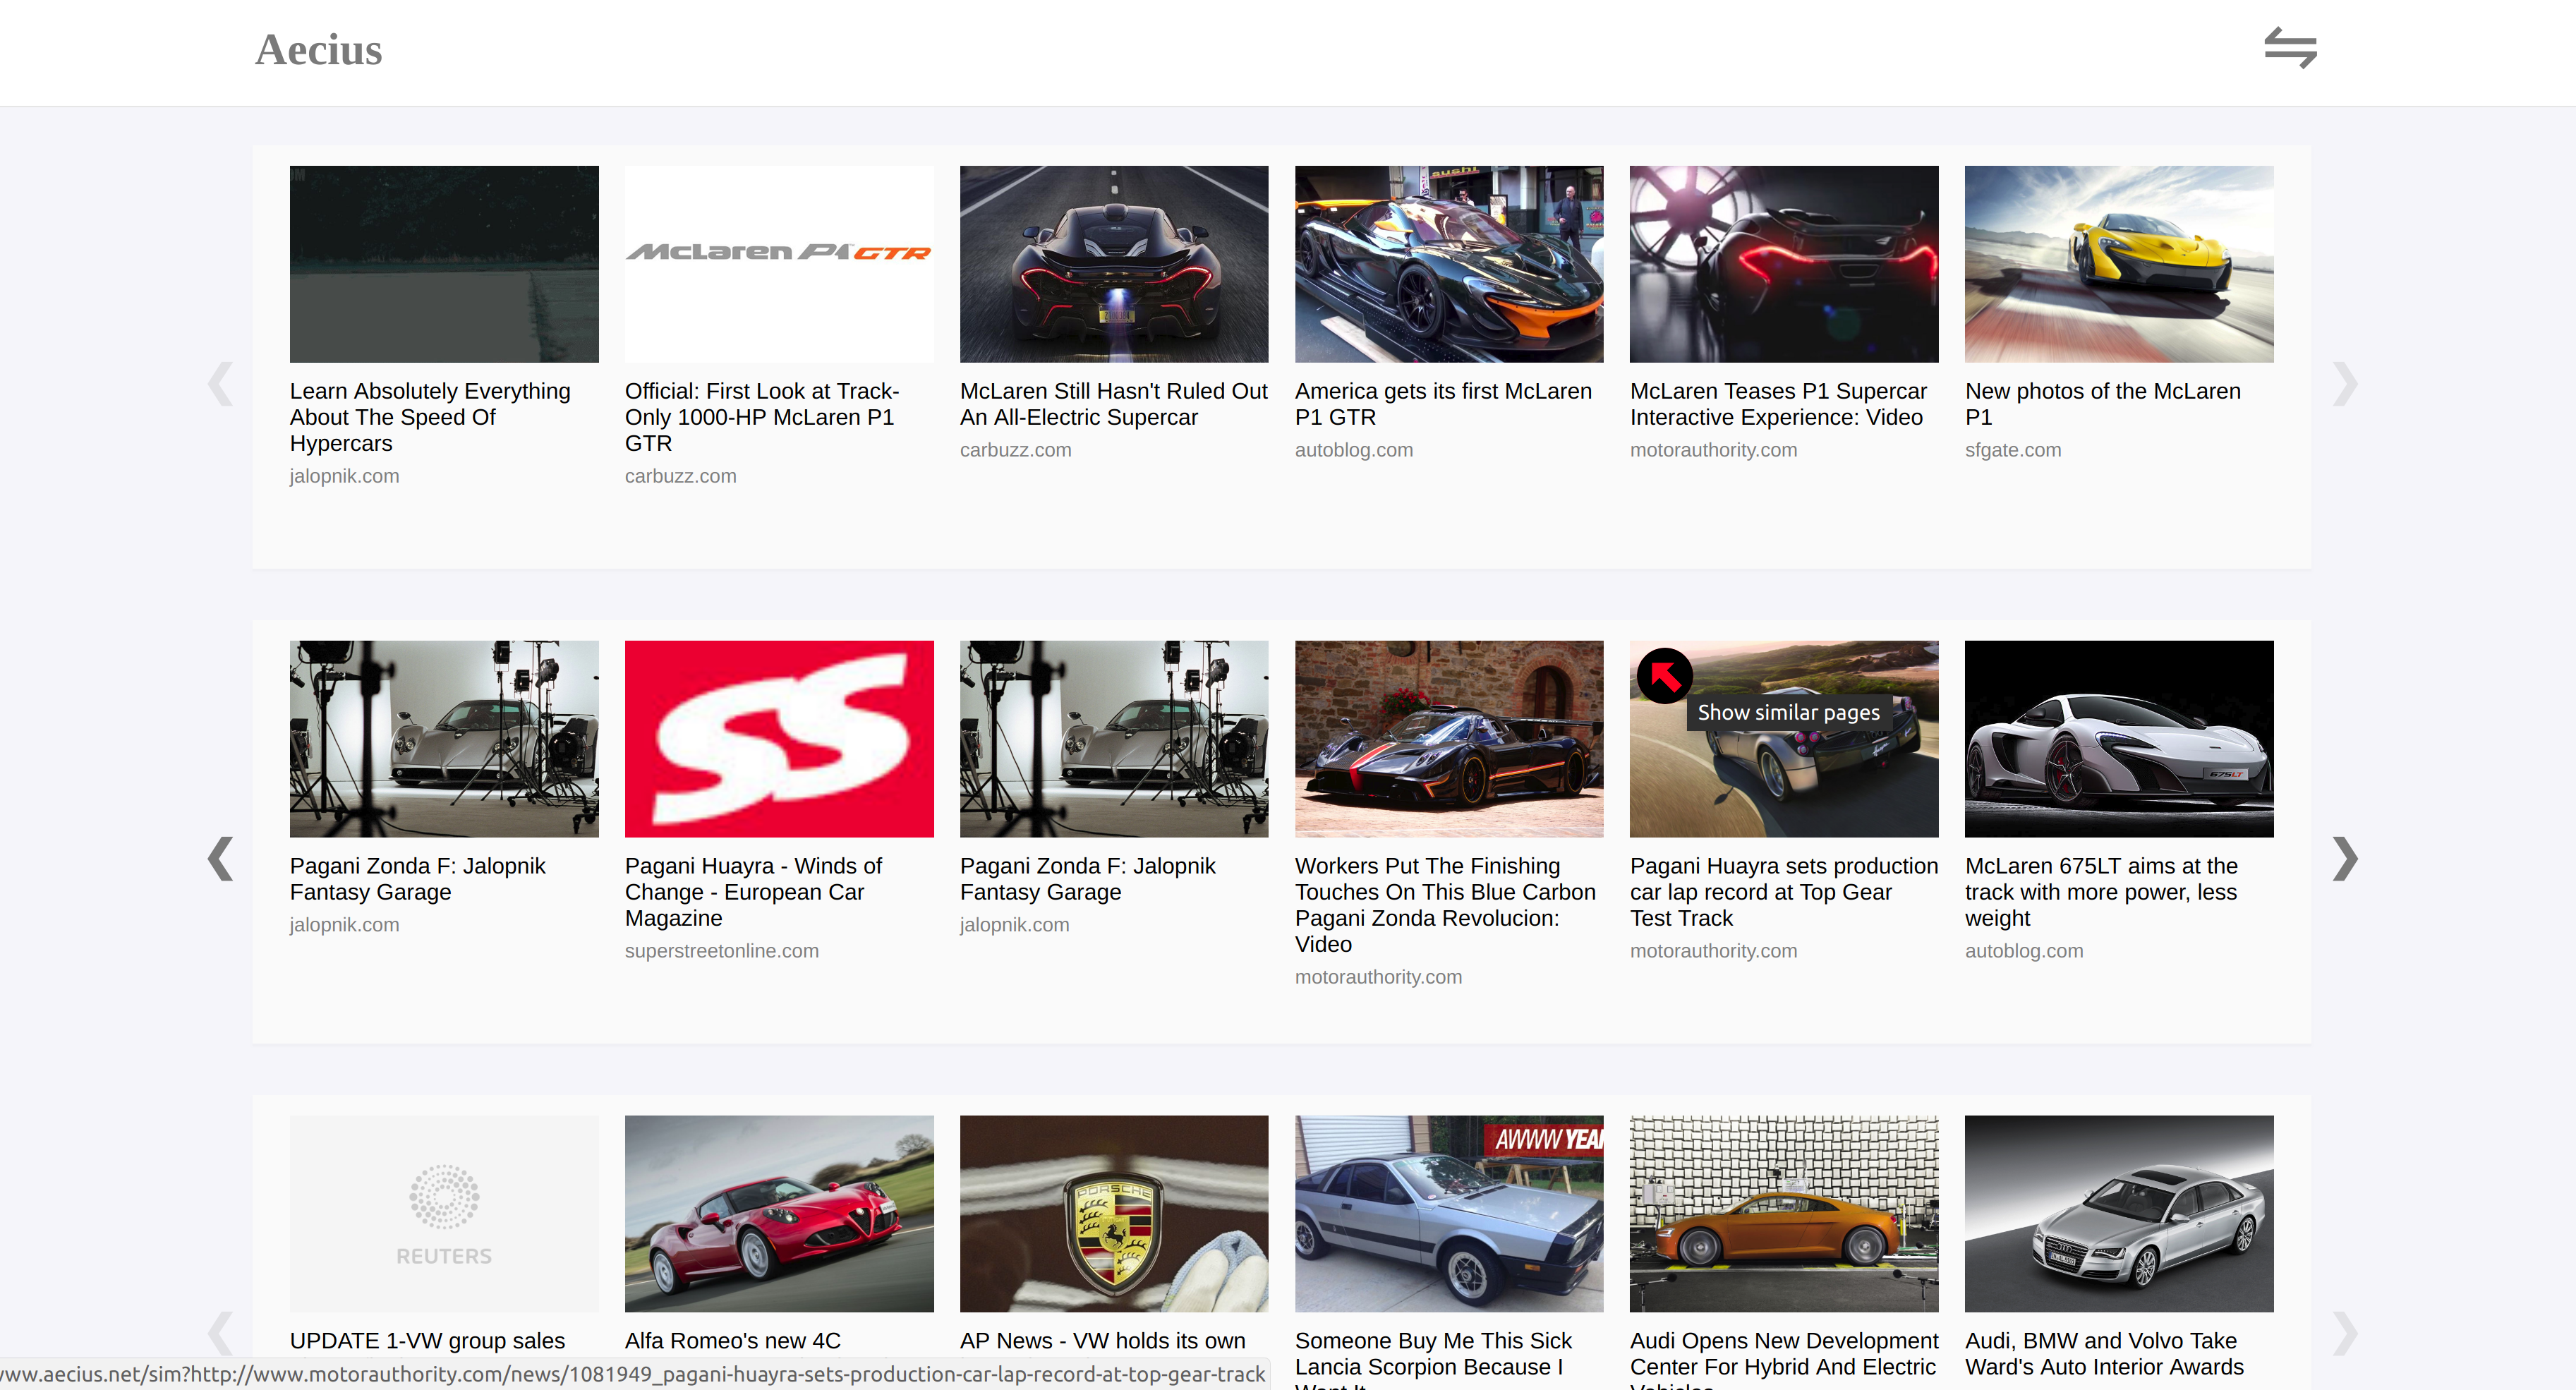Go to previous items in McLaren row

220,384
